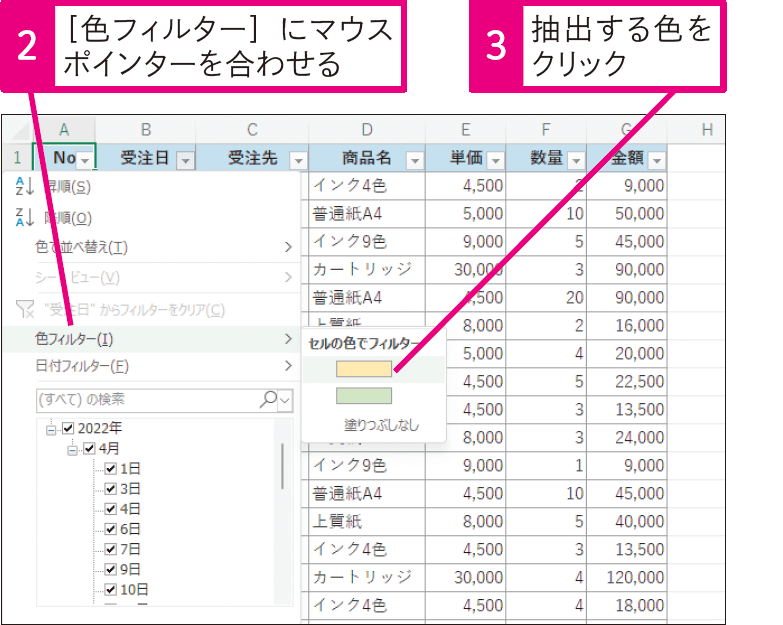Viewport: 783px width, 625px height.
Task: Select row 1 header
Action: (x=17, y=158)
